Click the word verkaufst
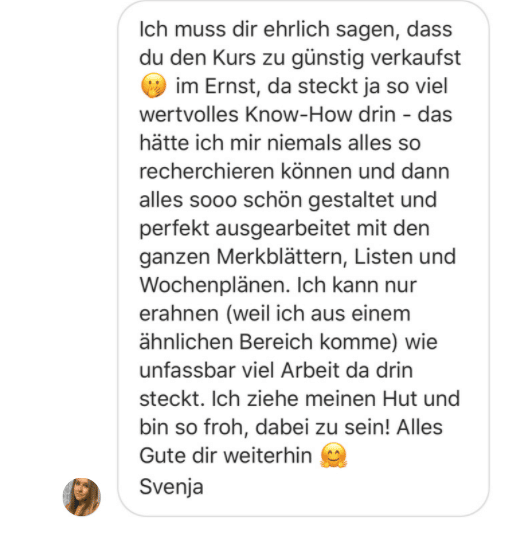The image size is (515, 533). point(415,57)
